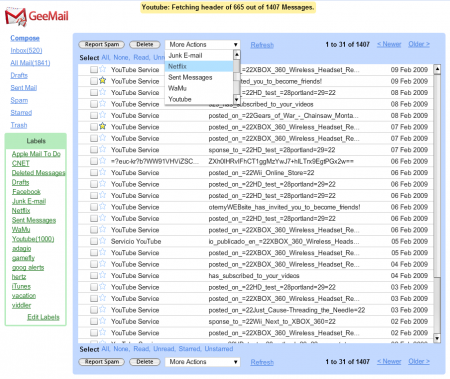Tick checkbox for 09 Feb XBOX_360 Headset message
Viewport: 450px width, 379px height.
94,70
